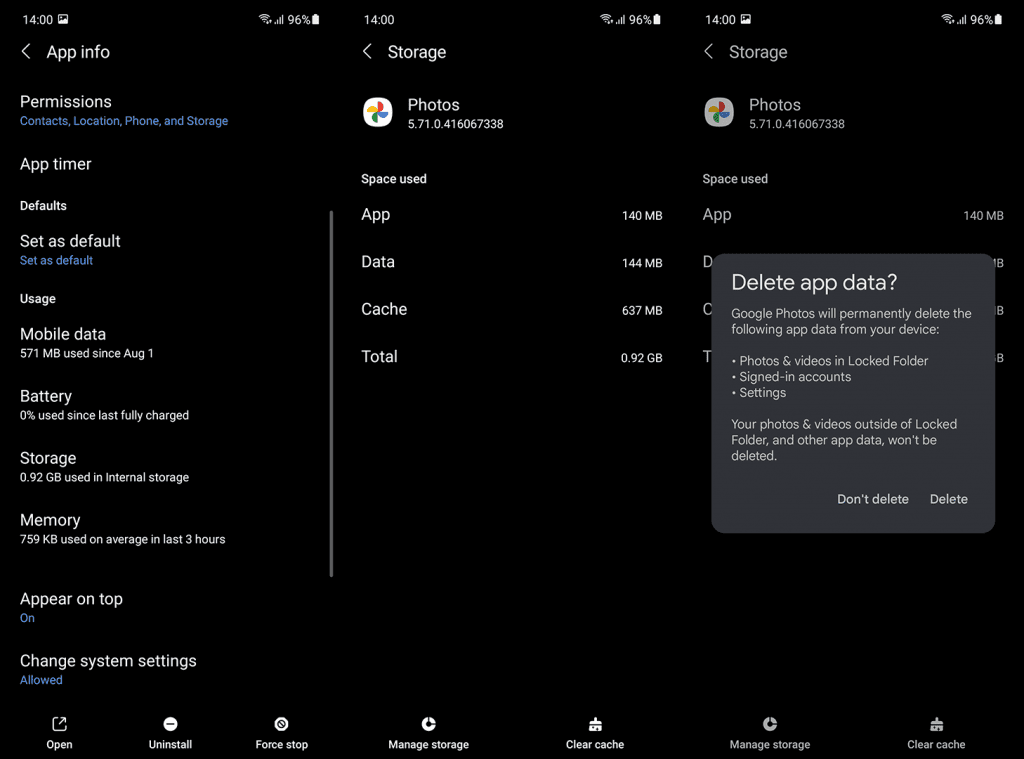Tap the dimmed Photos app icon behind dialog

[719, 112]
